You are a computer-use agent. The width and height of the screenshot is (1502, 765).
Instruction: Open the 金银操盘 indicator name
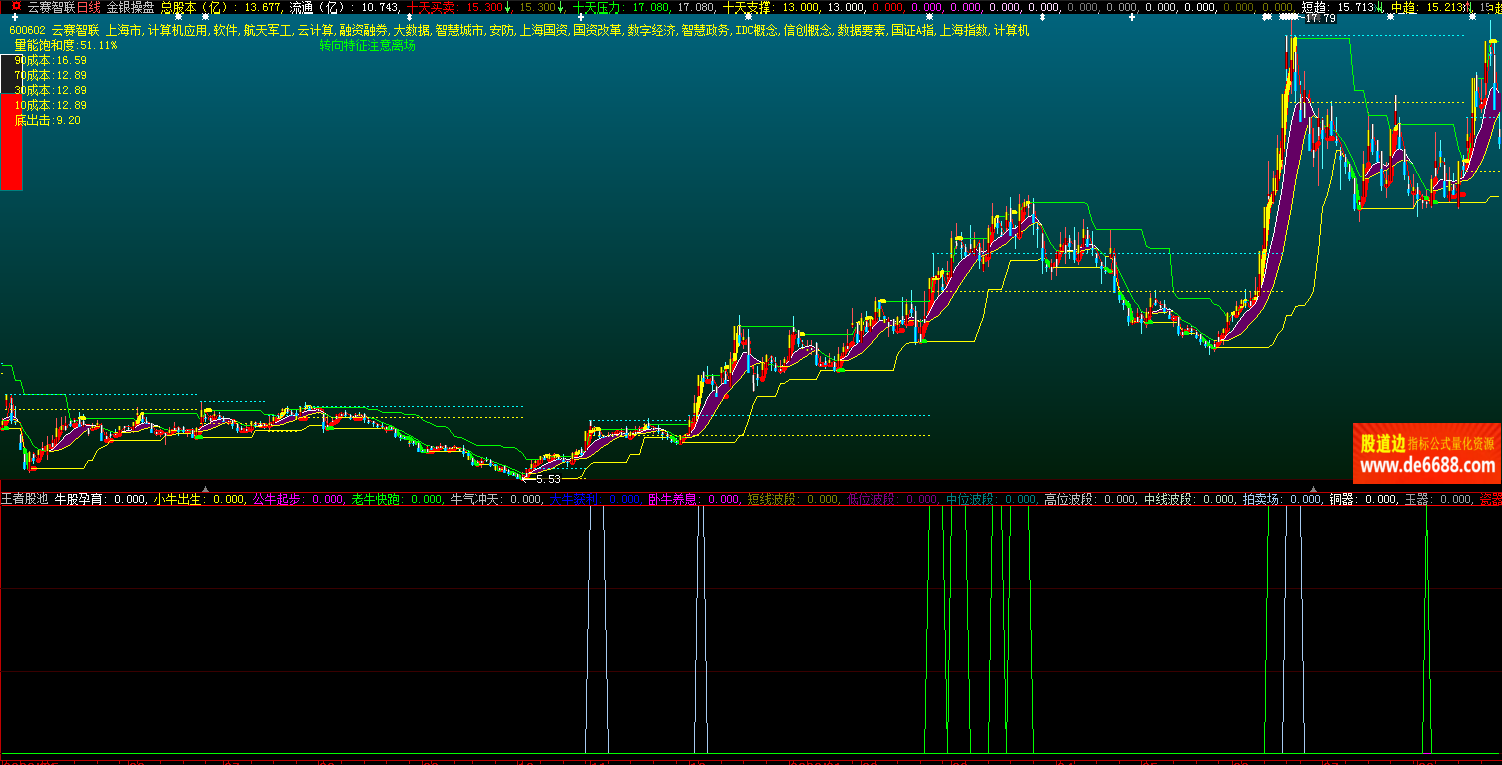[x=130, y=7]
